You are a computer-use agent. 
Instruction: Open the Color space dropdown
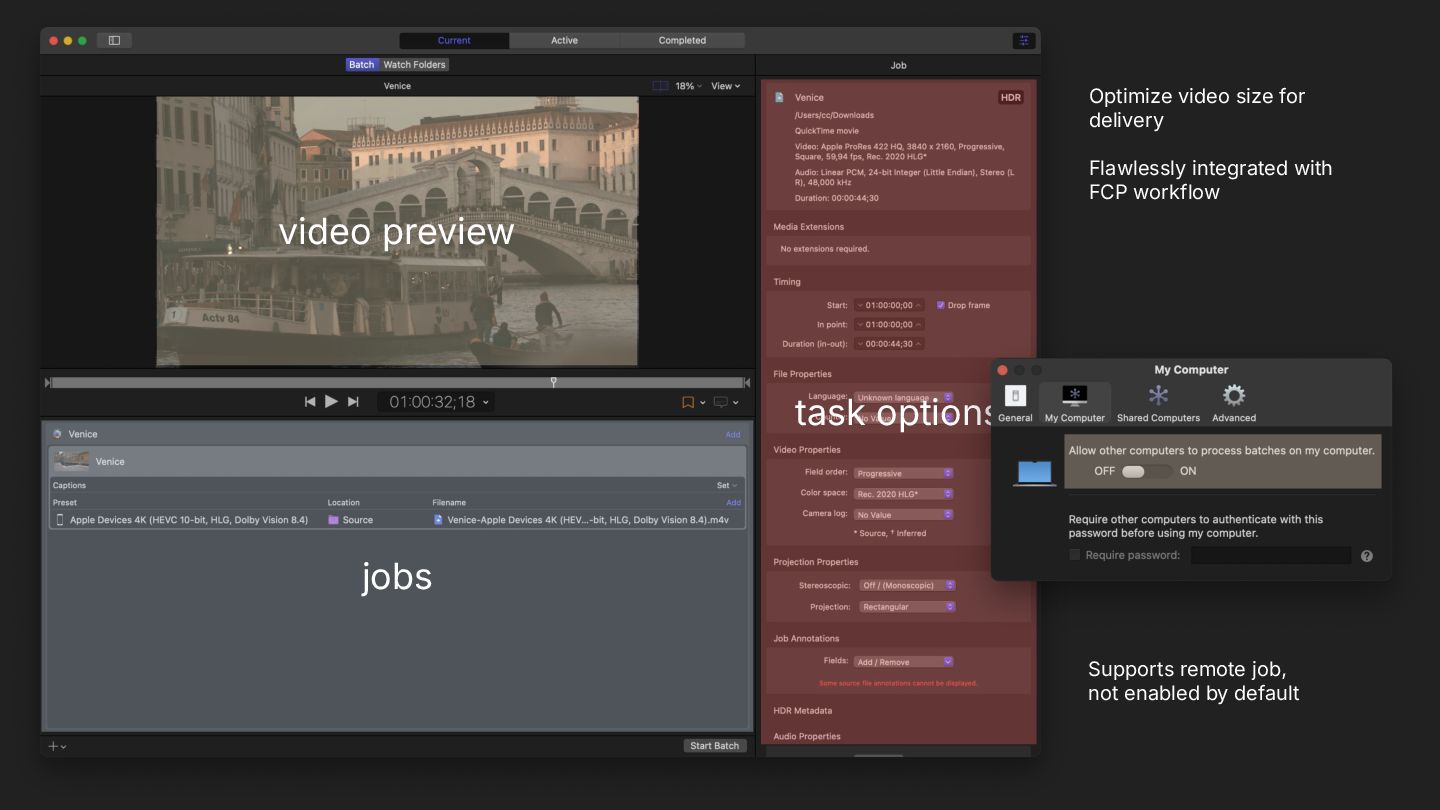[x=904, y=494]
